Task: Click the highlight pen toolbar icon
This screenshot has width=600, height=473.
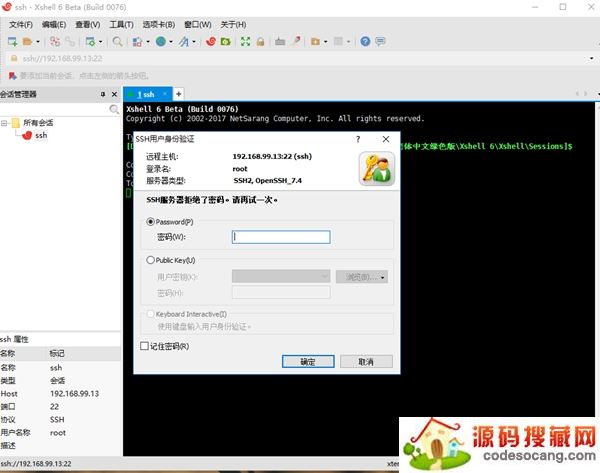Action: point(296,41)
